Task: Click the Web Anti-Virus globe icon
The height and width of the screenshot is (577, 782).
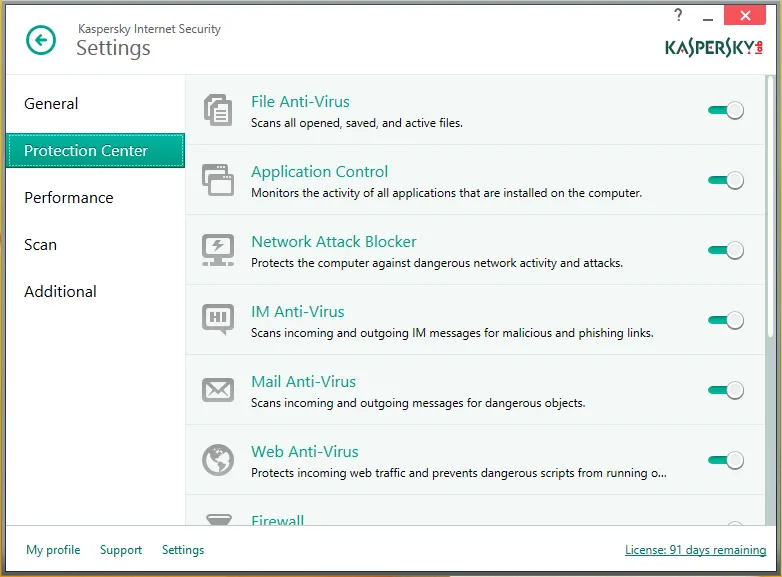Action: click(218, 460)
